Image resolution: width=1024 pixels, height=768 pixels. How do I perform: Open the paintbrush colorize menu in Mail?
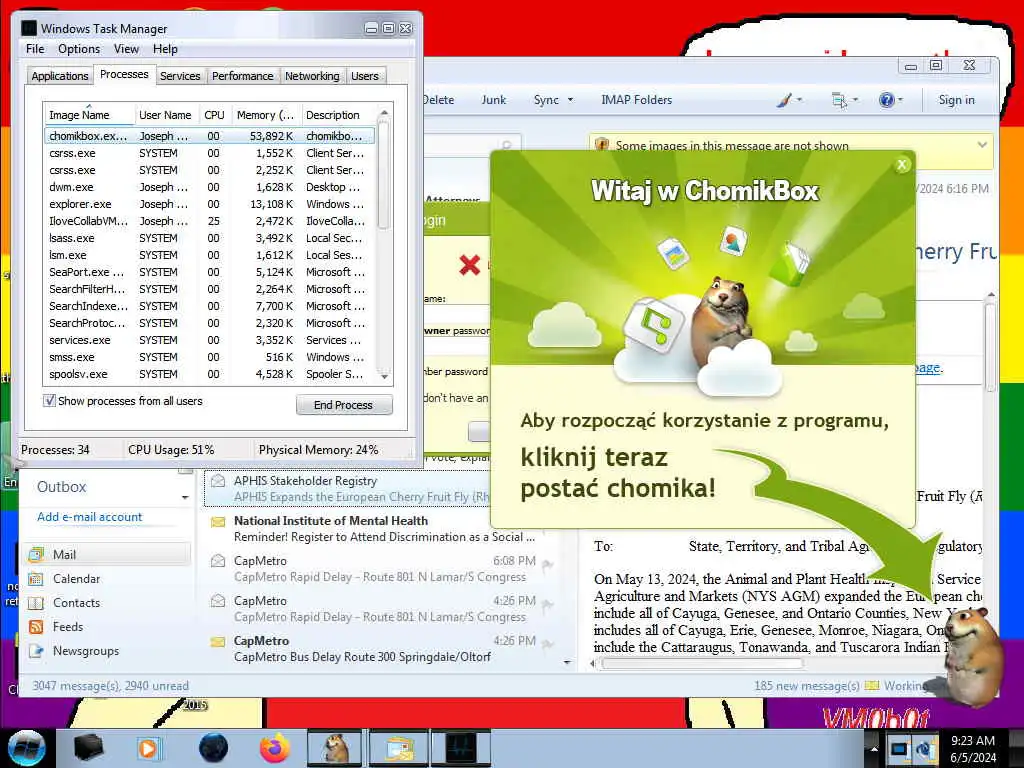click(784, 100)
